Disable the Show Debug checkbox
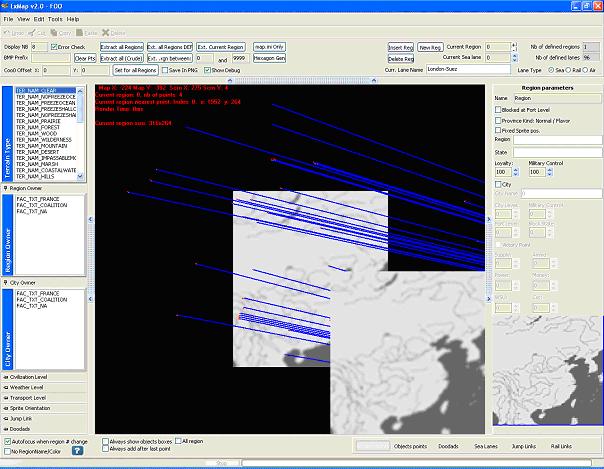Image resolution: width=604 pixels, height=469 pixels. pos(207,70)
